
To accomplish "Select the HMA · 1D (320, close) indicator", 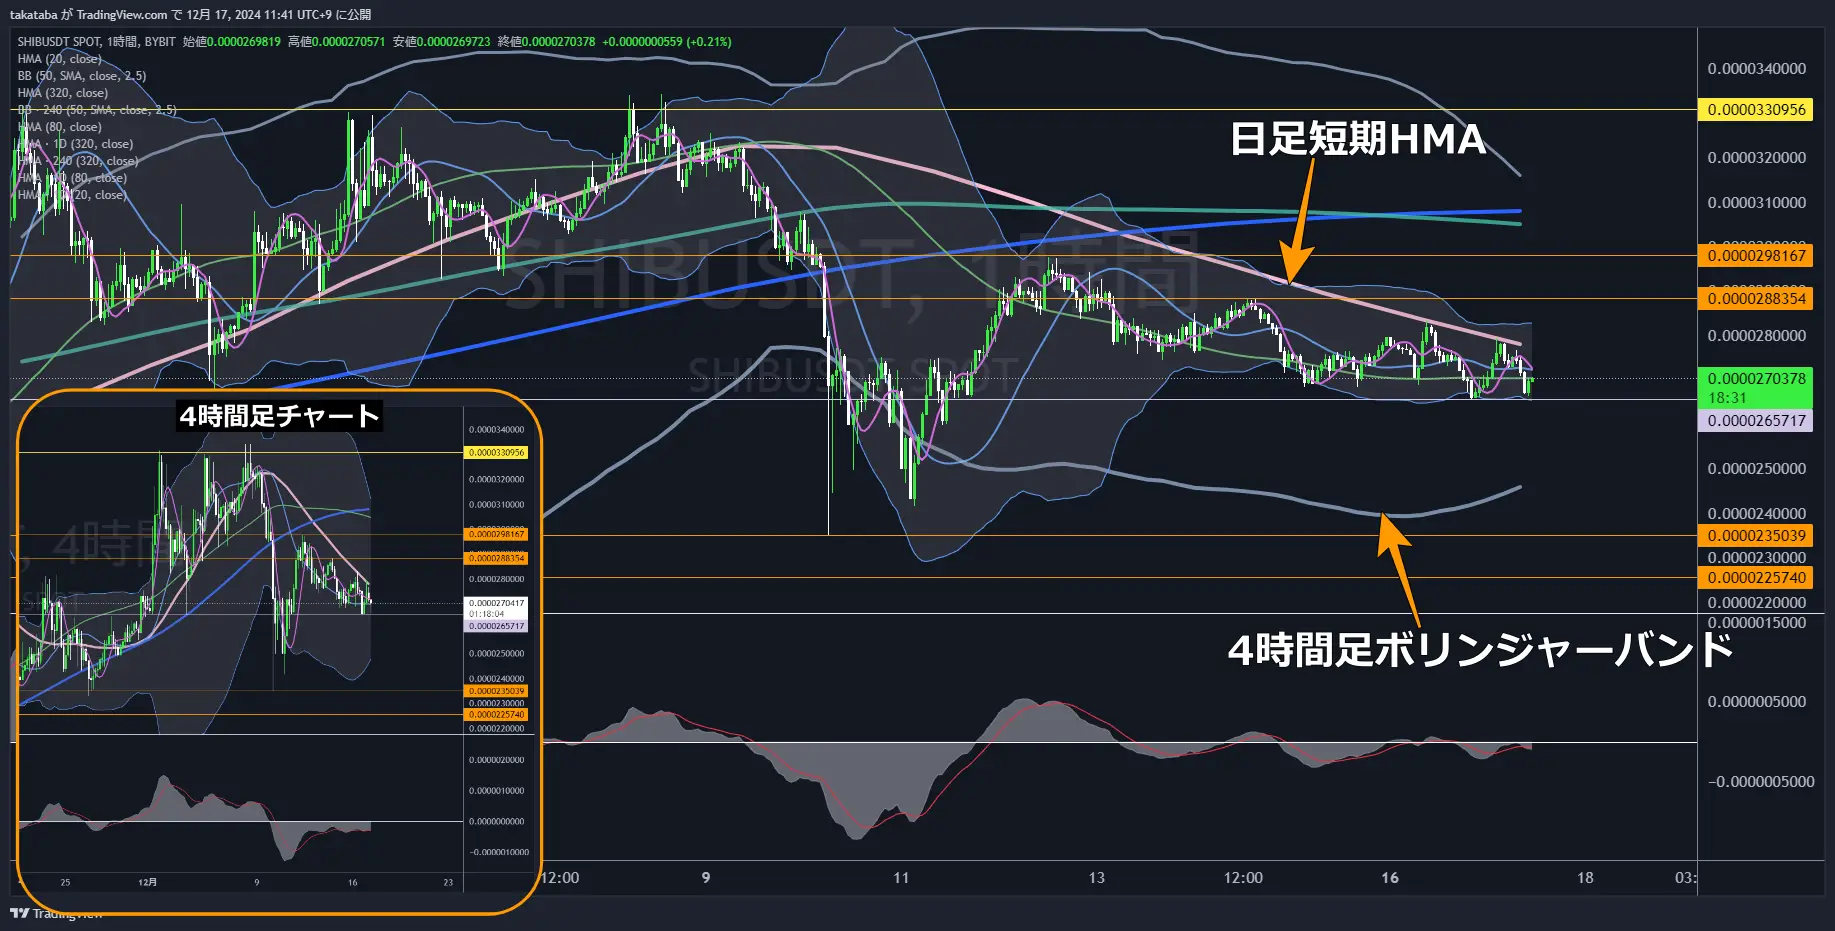I will pos(76,144).
